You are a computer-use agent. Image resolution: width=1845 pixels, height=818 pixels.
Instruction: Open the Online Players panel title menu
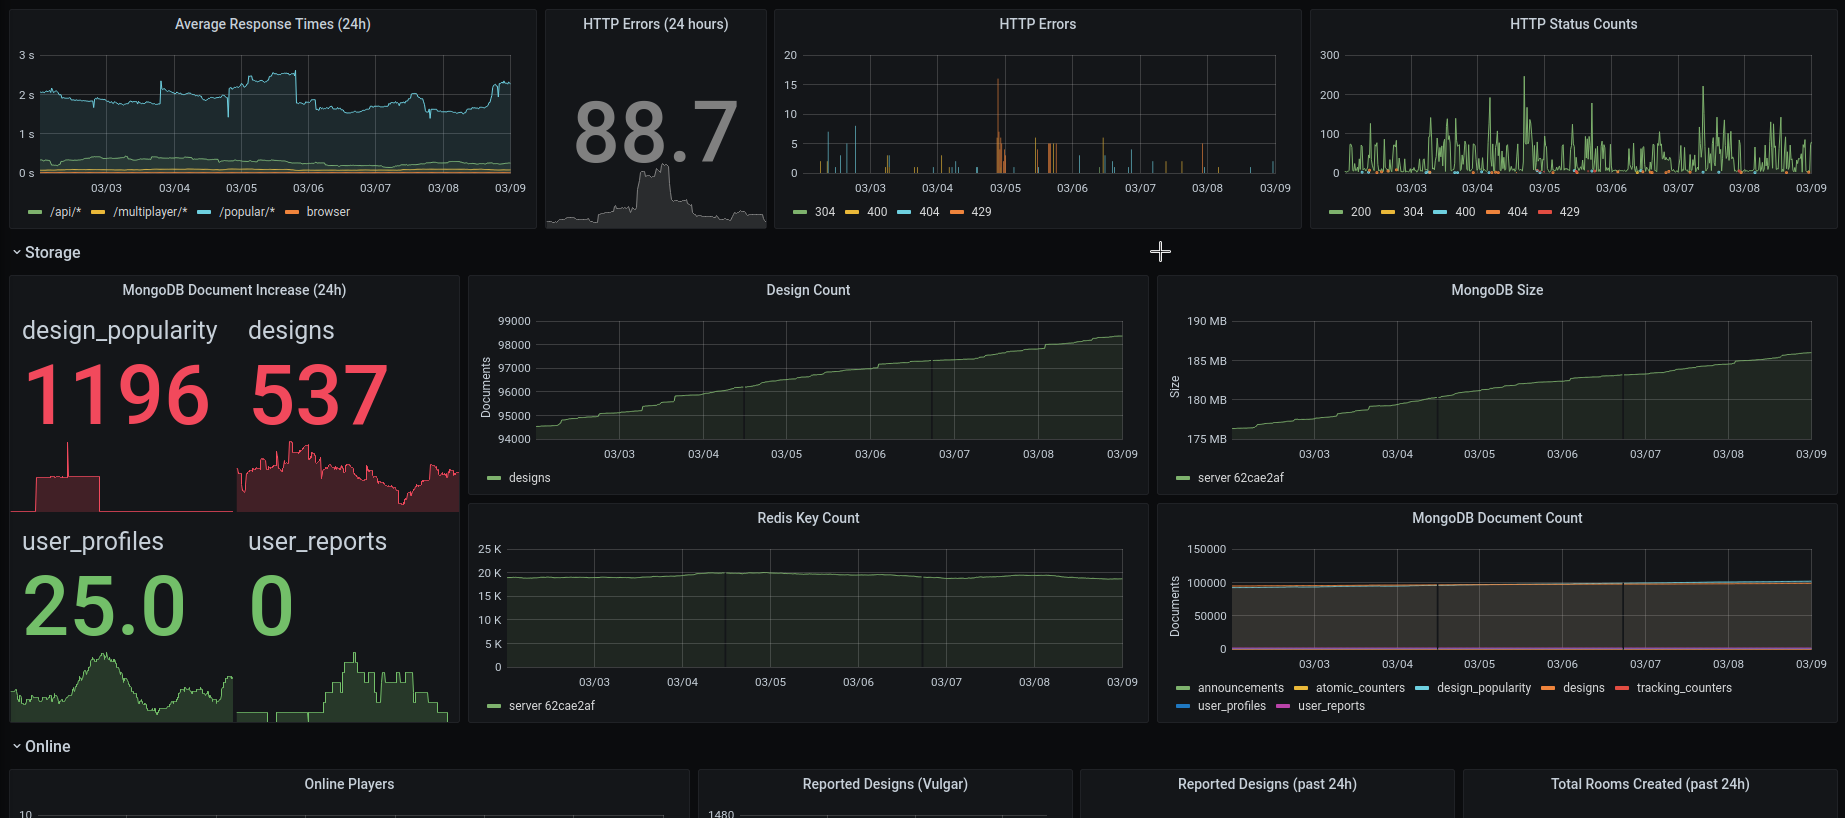coord(349,784)
